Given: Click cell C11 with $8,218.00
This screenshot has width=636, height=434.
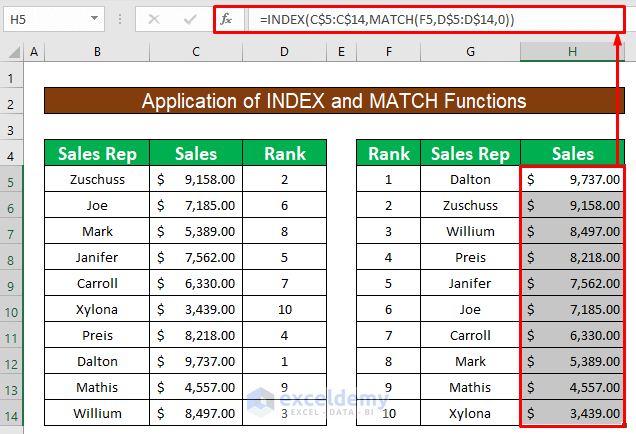Looking at the screenshot, I should pyautogui.click(x=196, y=335).
